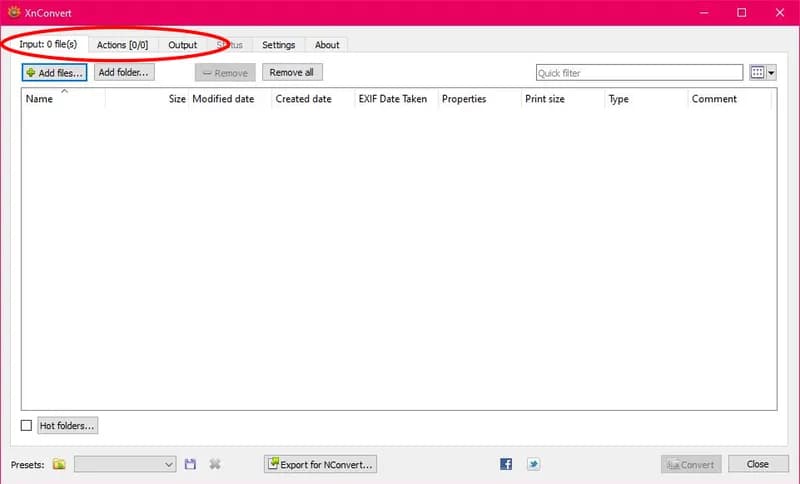This screenshot has width=800, height=484.
Task: Show the About tab
Action: pos(327,45)
